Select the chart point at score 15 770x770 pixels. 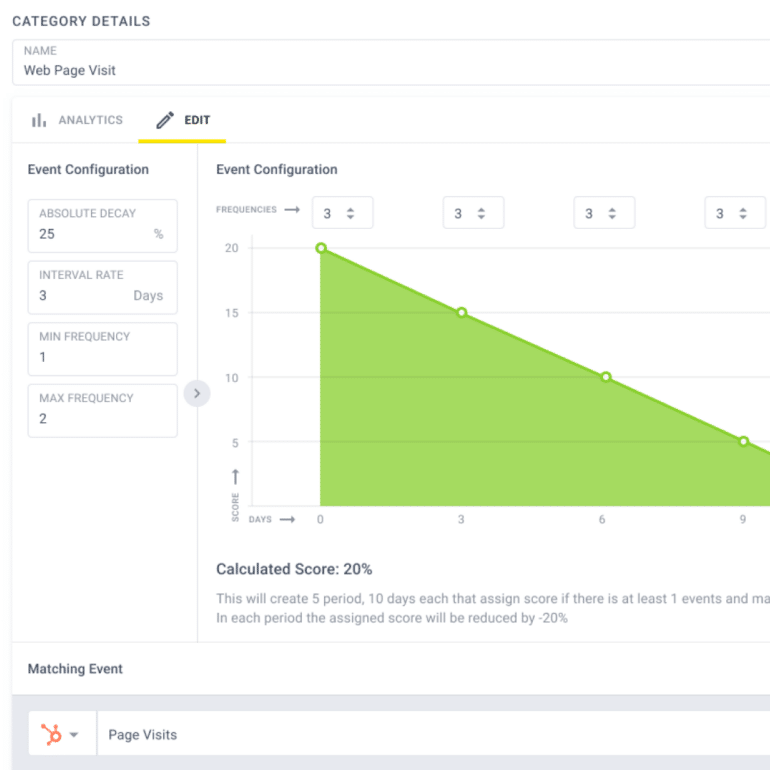(462, 312)
